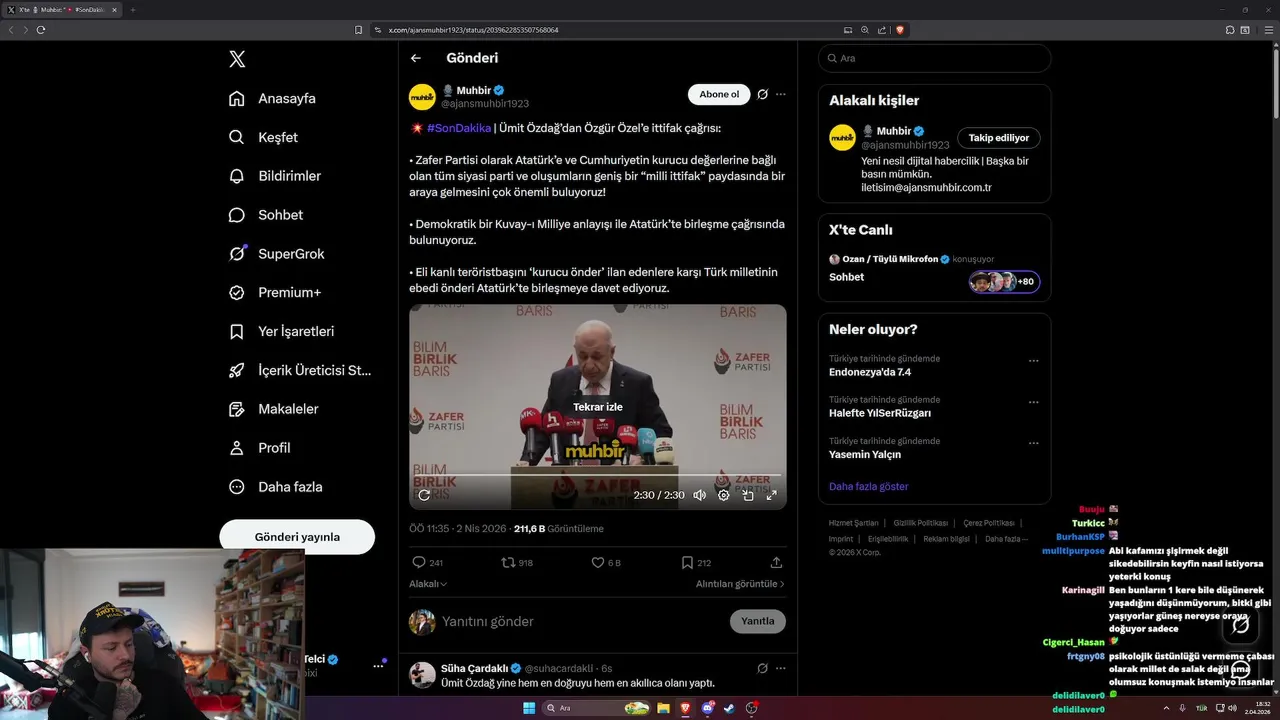Open video settings gear icon
The height and width of the screenshot is (720, 1280).
(724, 495)
